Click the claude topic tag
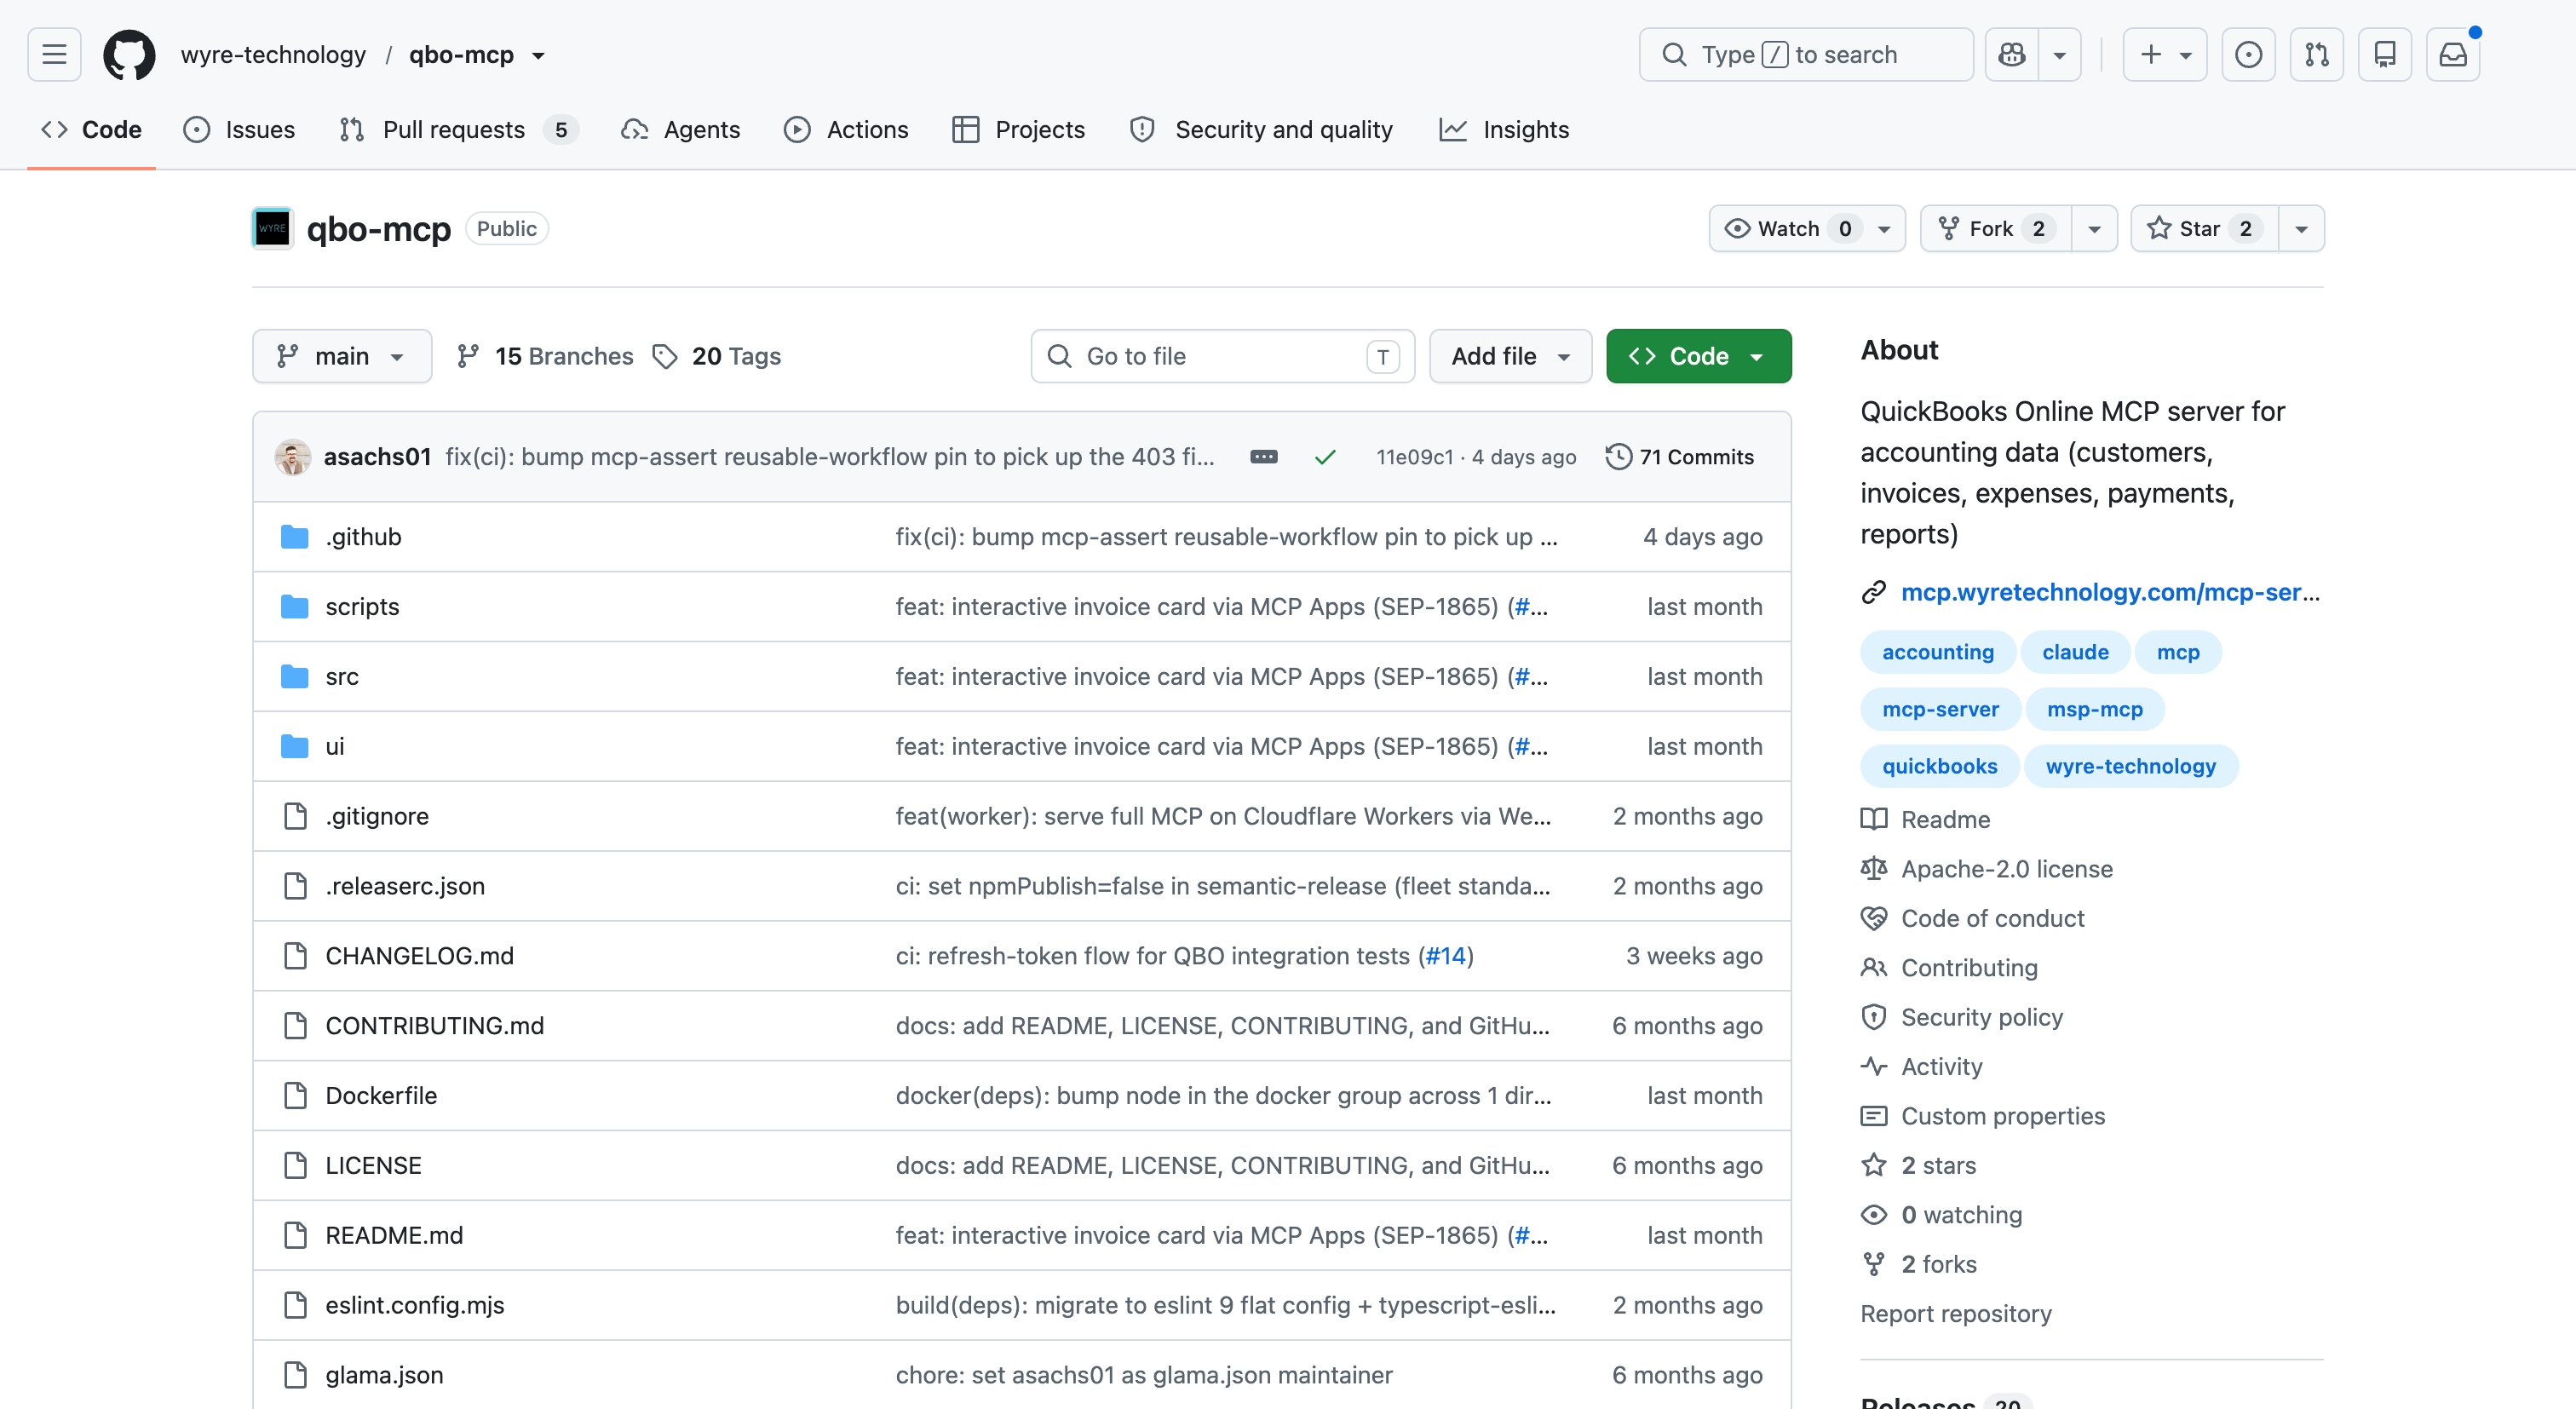 click(2075, 652)
